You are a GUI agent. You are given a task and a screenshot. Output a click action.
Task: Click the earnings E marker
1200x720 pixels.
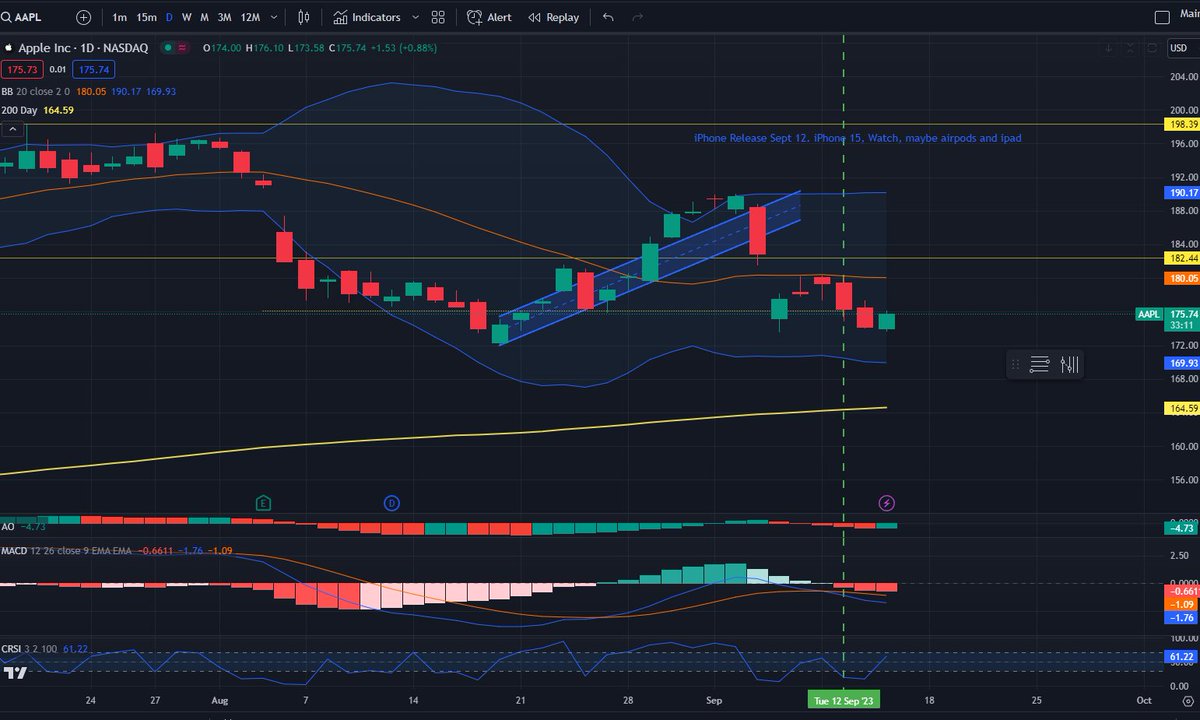click(263, 502)
